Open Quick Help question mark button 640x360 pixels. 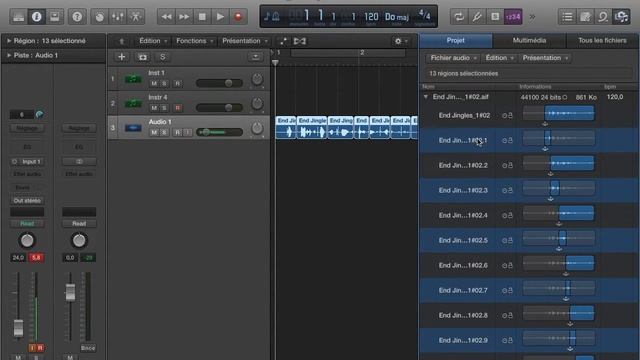(77, 17)
